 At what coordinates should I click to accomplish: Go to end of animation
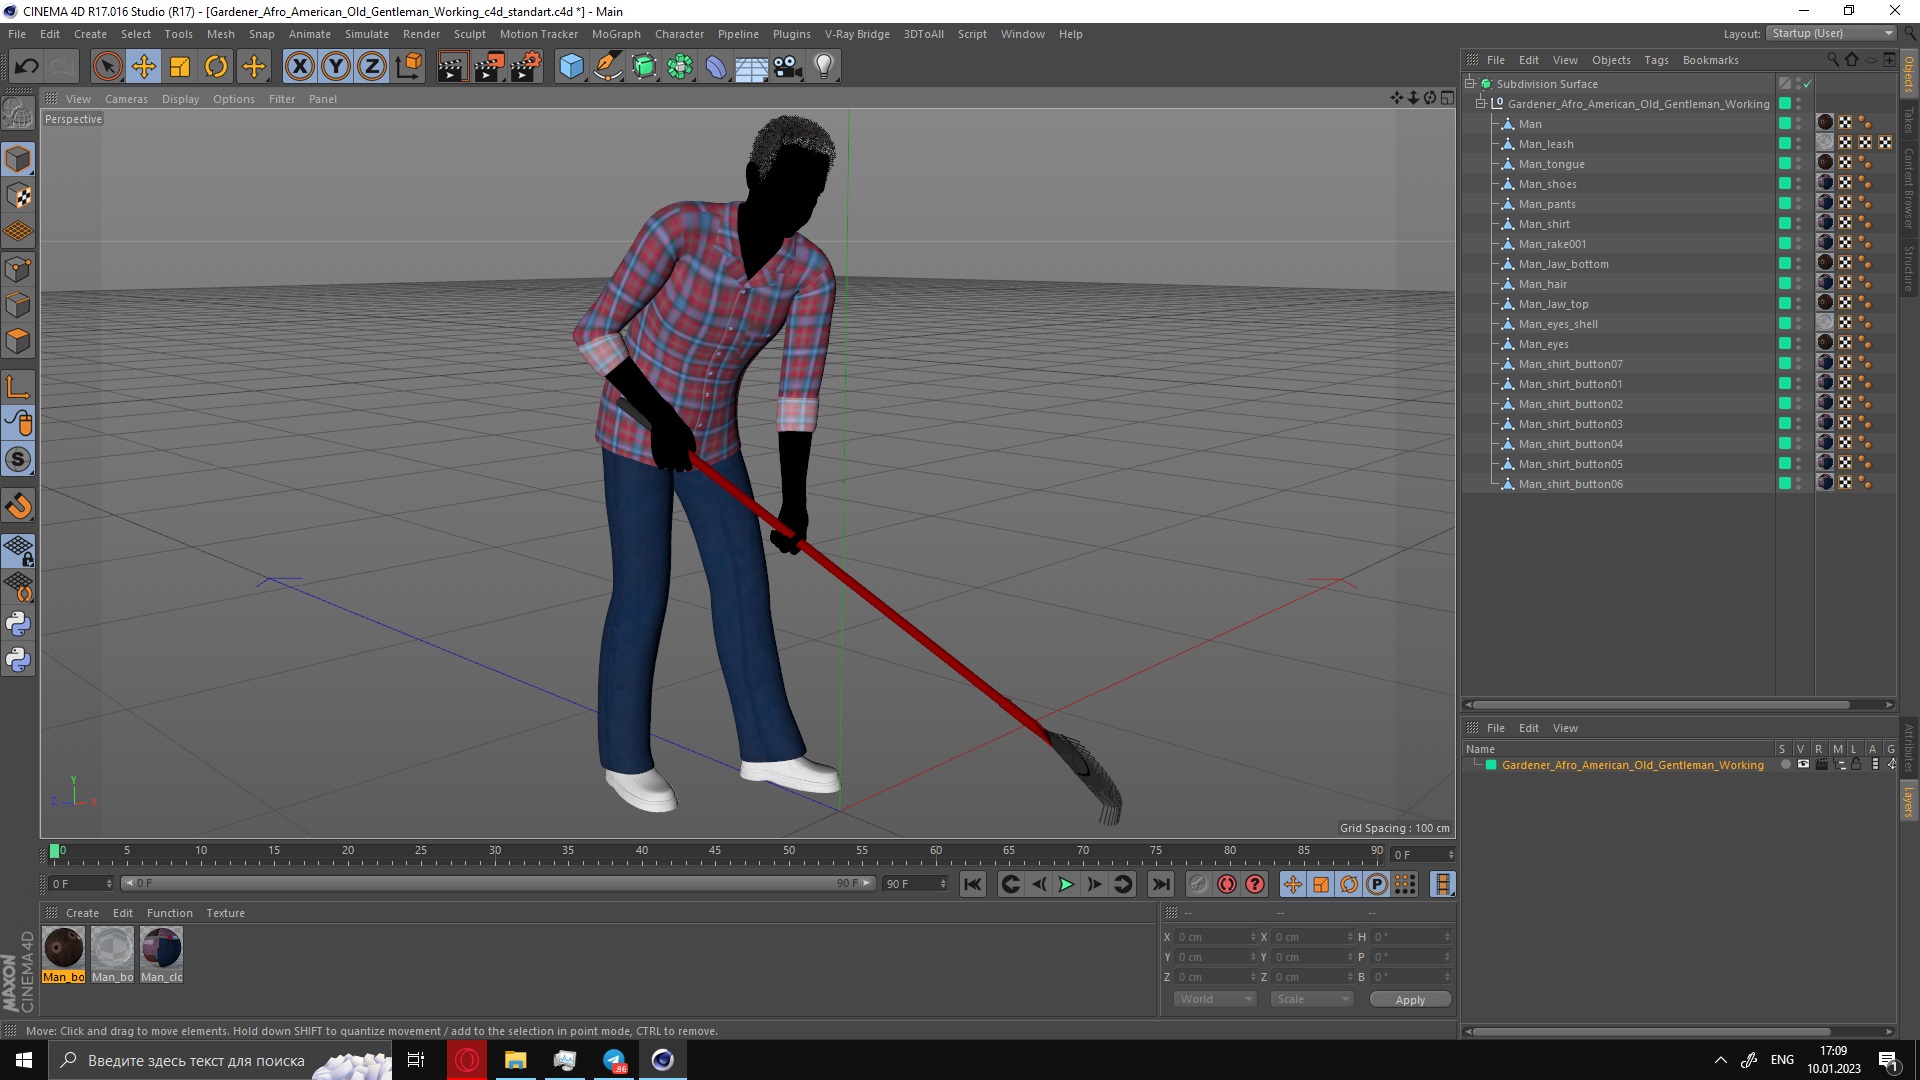tap(1160, 884)
